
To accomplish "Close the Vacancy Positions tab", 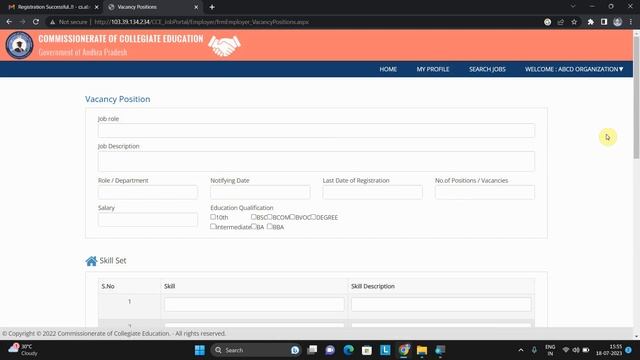I will click(196, 7).
